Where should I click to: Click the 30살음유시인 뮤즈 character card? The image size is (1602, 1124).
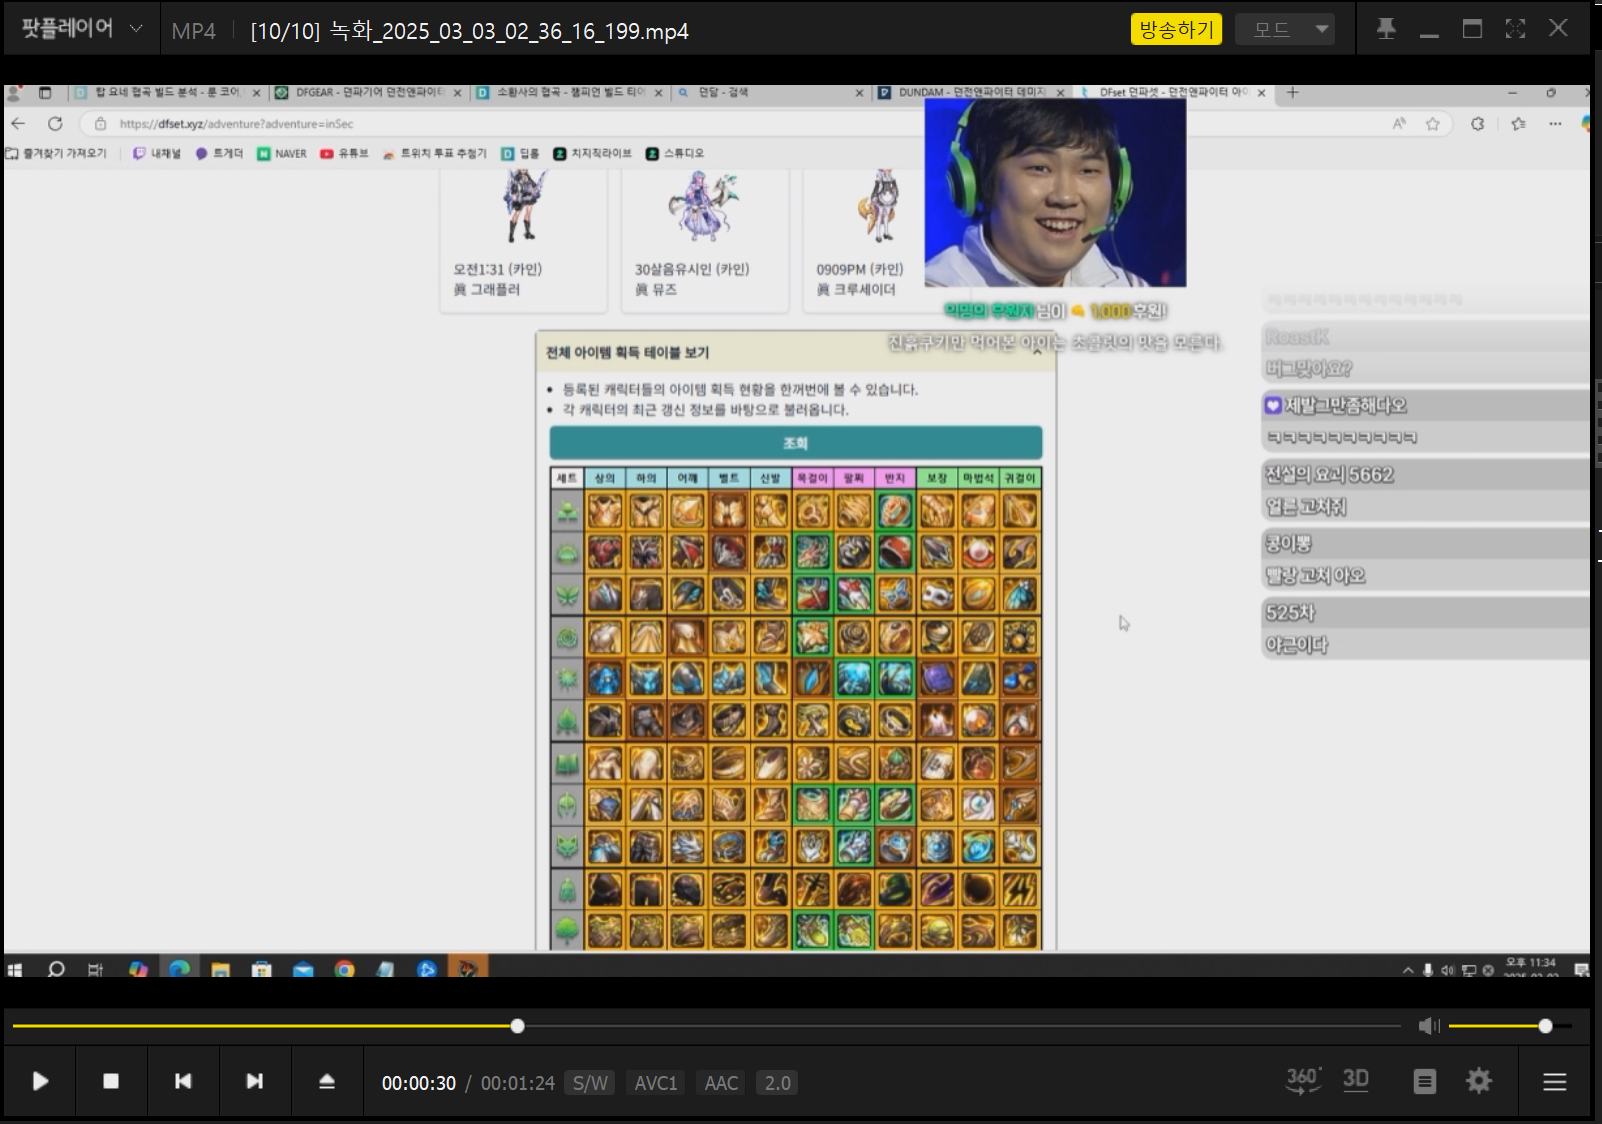(704, 241)
